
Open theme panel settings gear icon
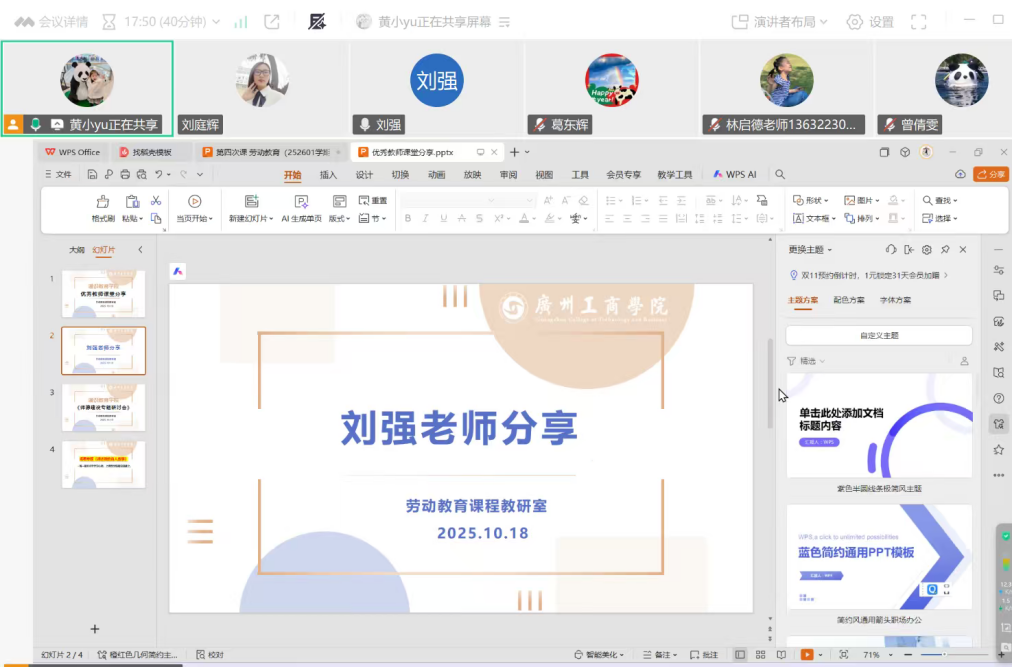(x=927, y=249)
